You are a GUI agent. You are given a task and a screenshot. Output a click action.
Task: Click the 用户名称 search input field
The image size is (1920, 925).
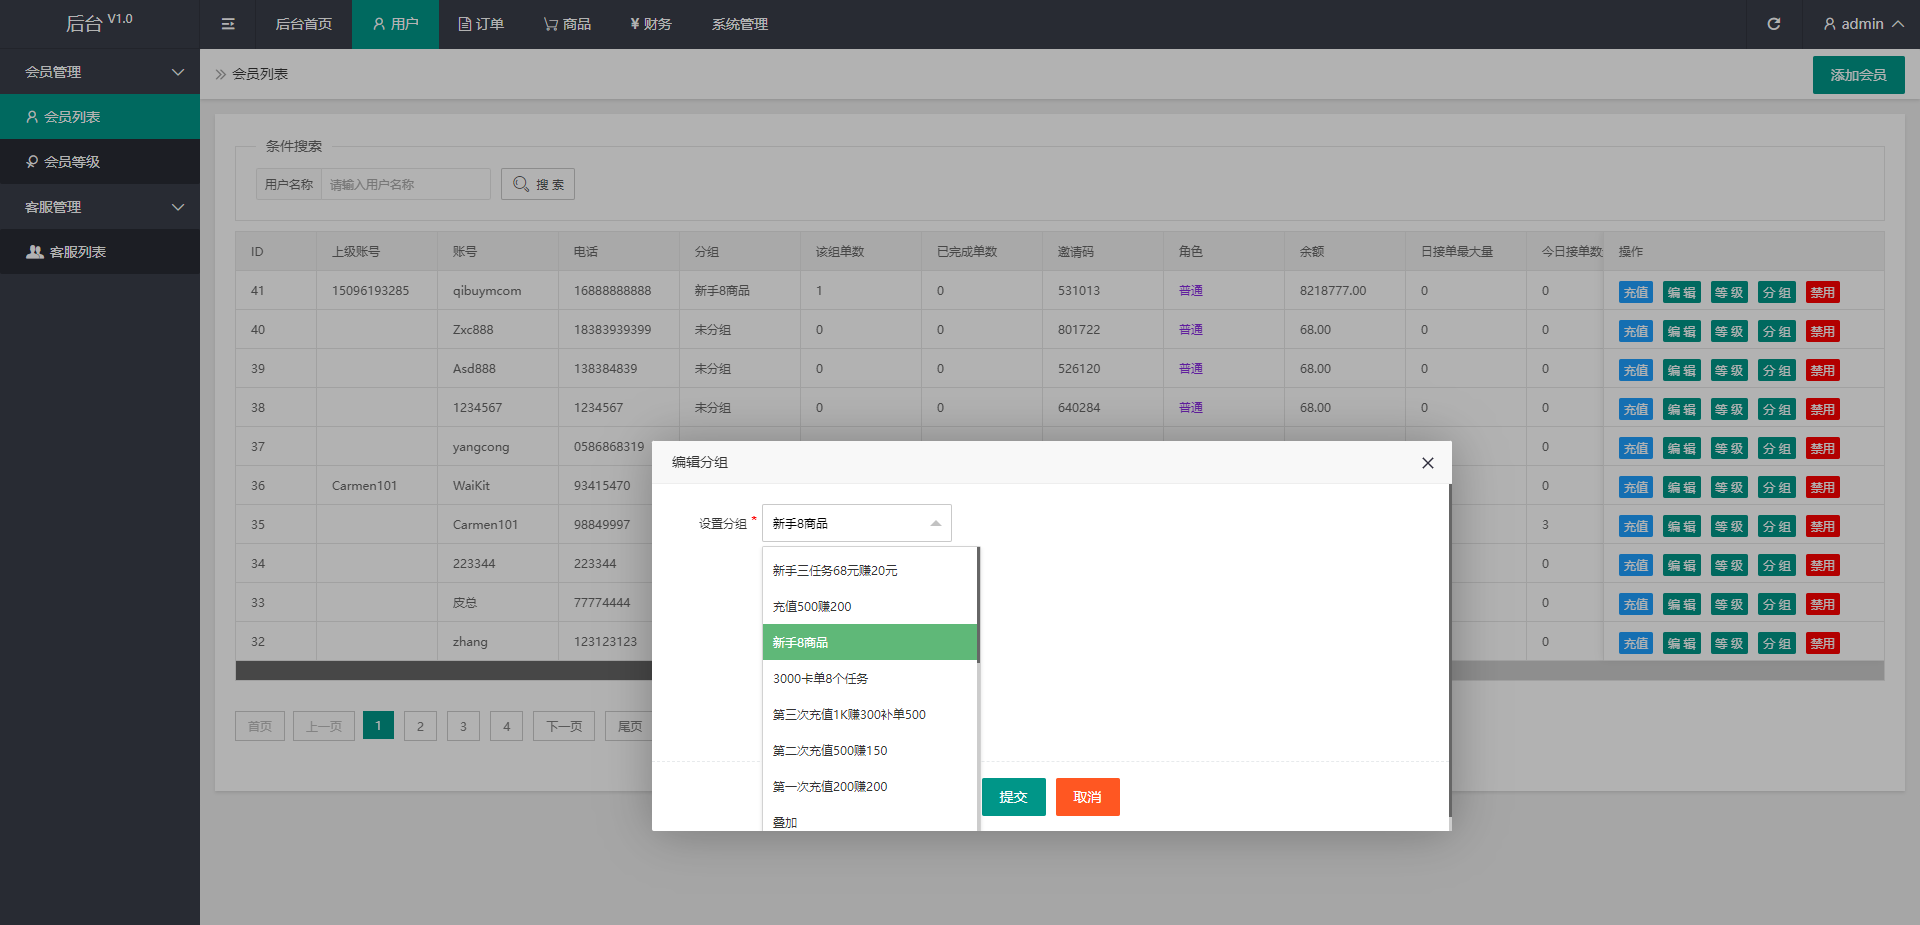(405, 184)
